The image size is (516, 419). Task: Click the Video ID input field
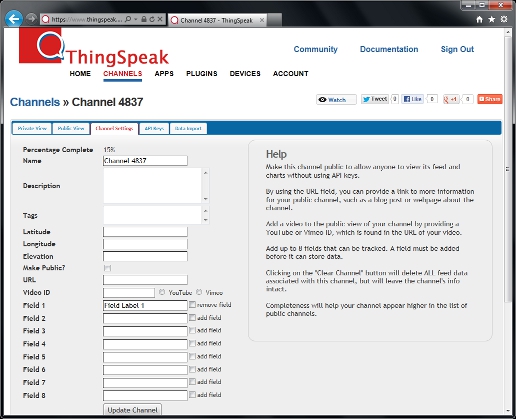pos(129,293)
